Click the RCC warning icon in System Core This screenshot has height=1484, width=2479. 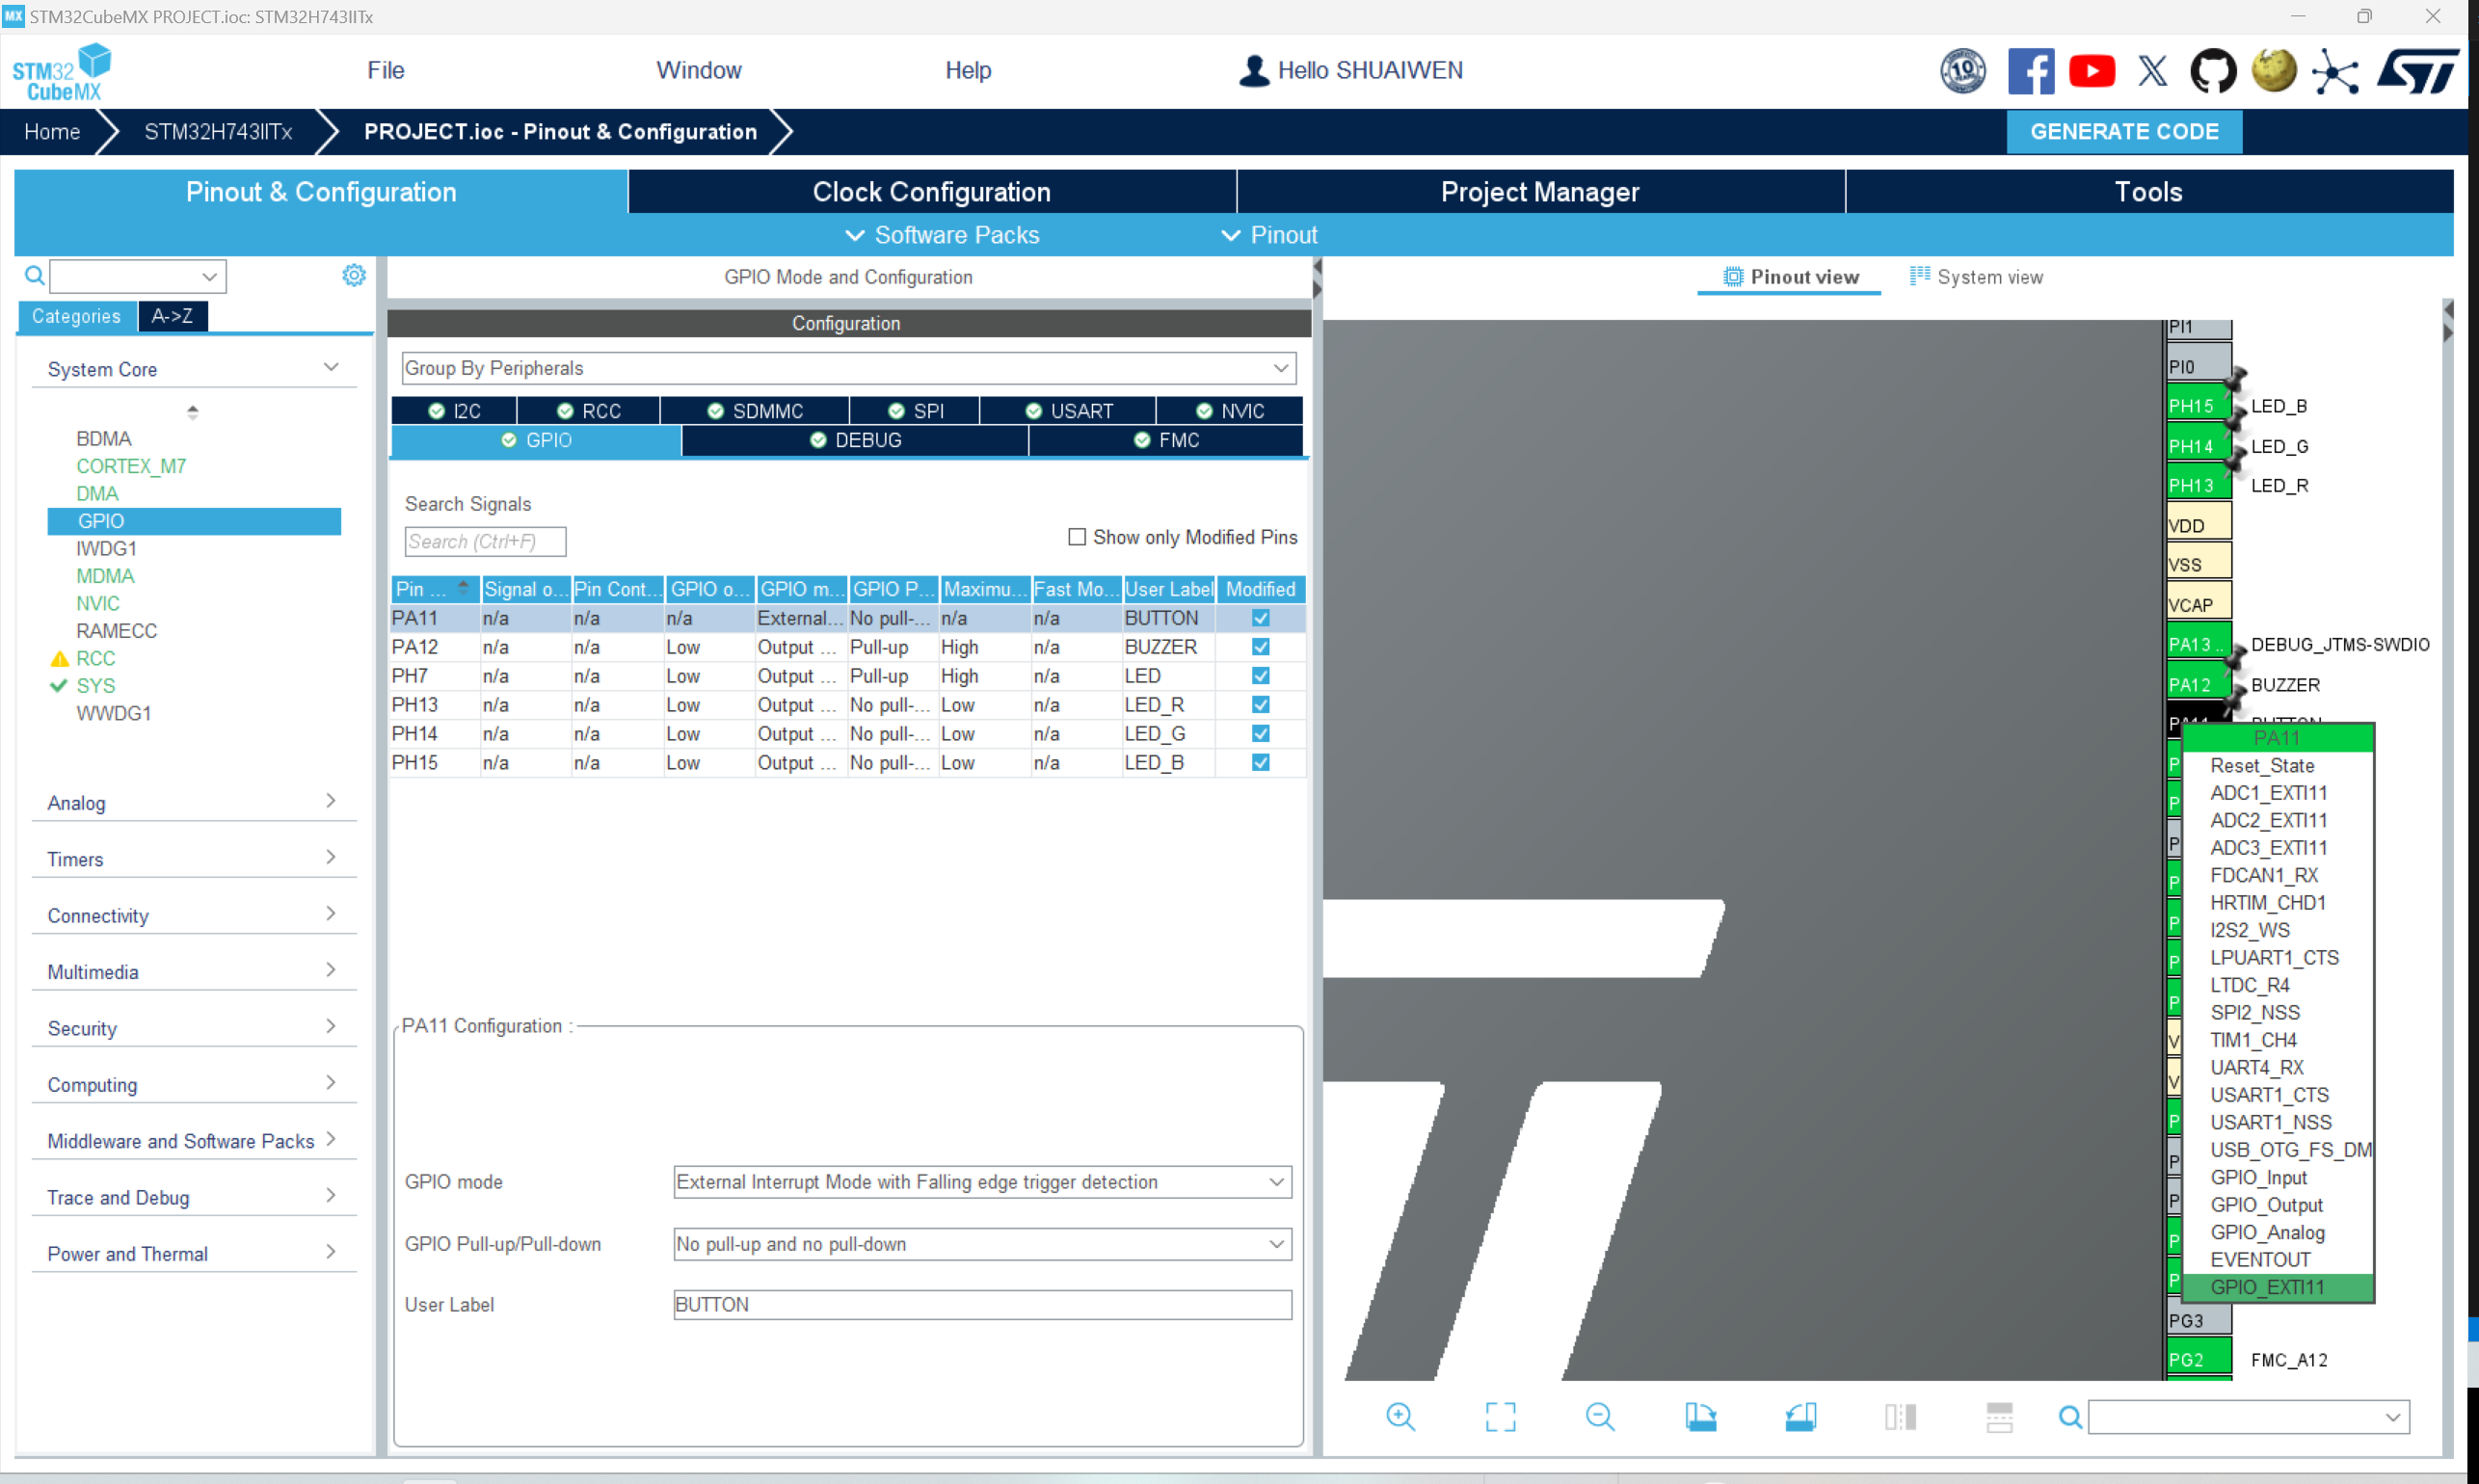tap(60, 659)
